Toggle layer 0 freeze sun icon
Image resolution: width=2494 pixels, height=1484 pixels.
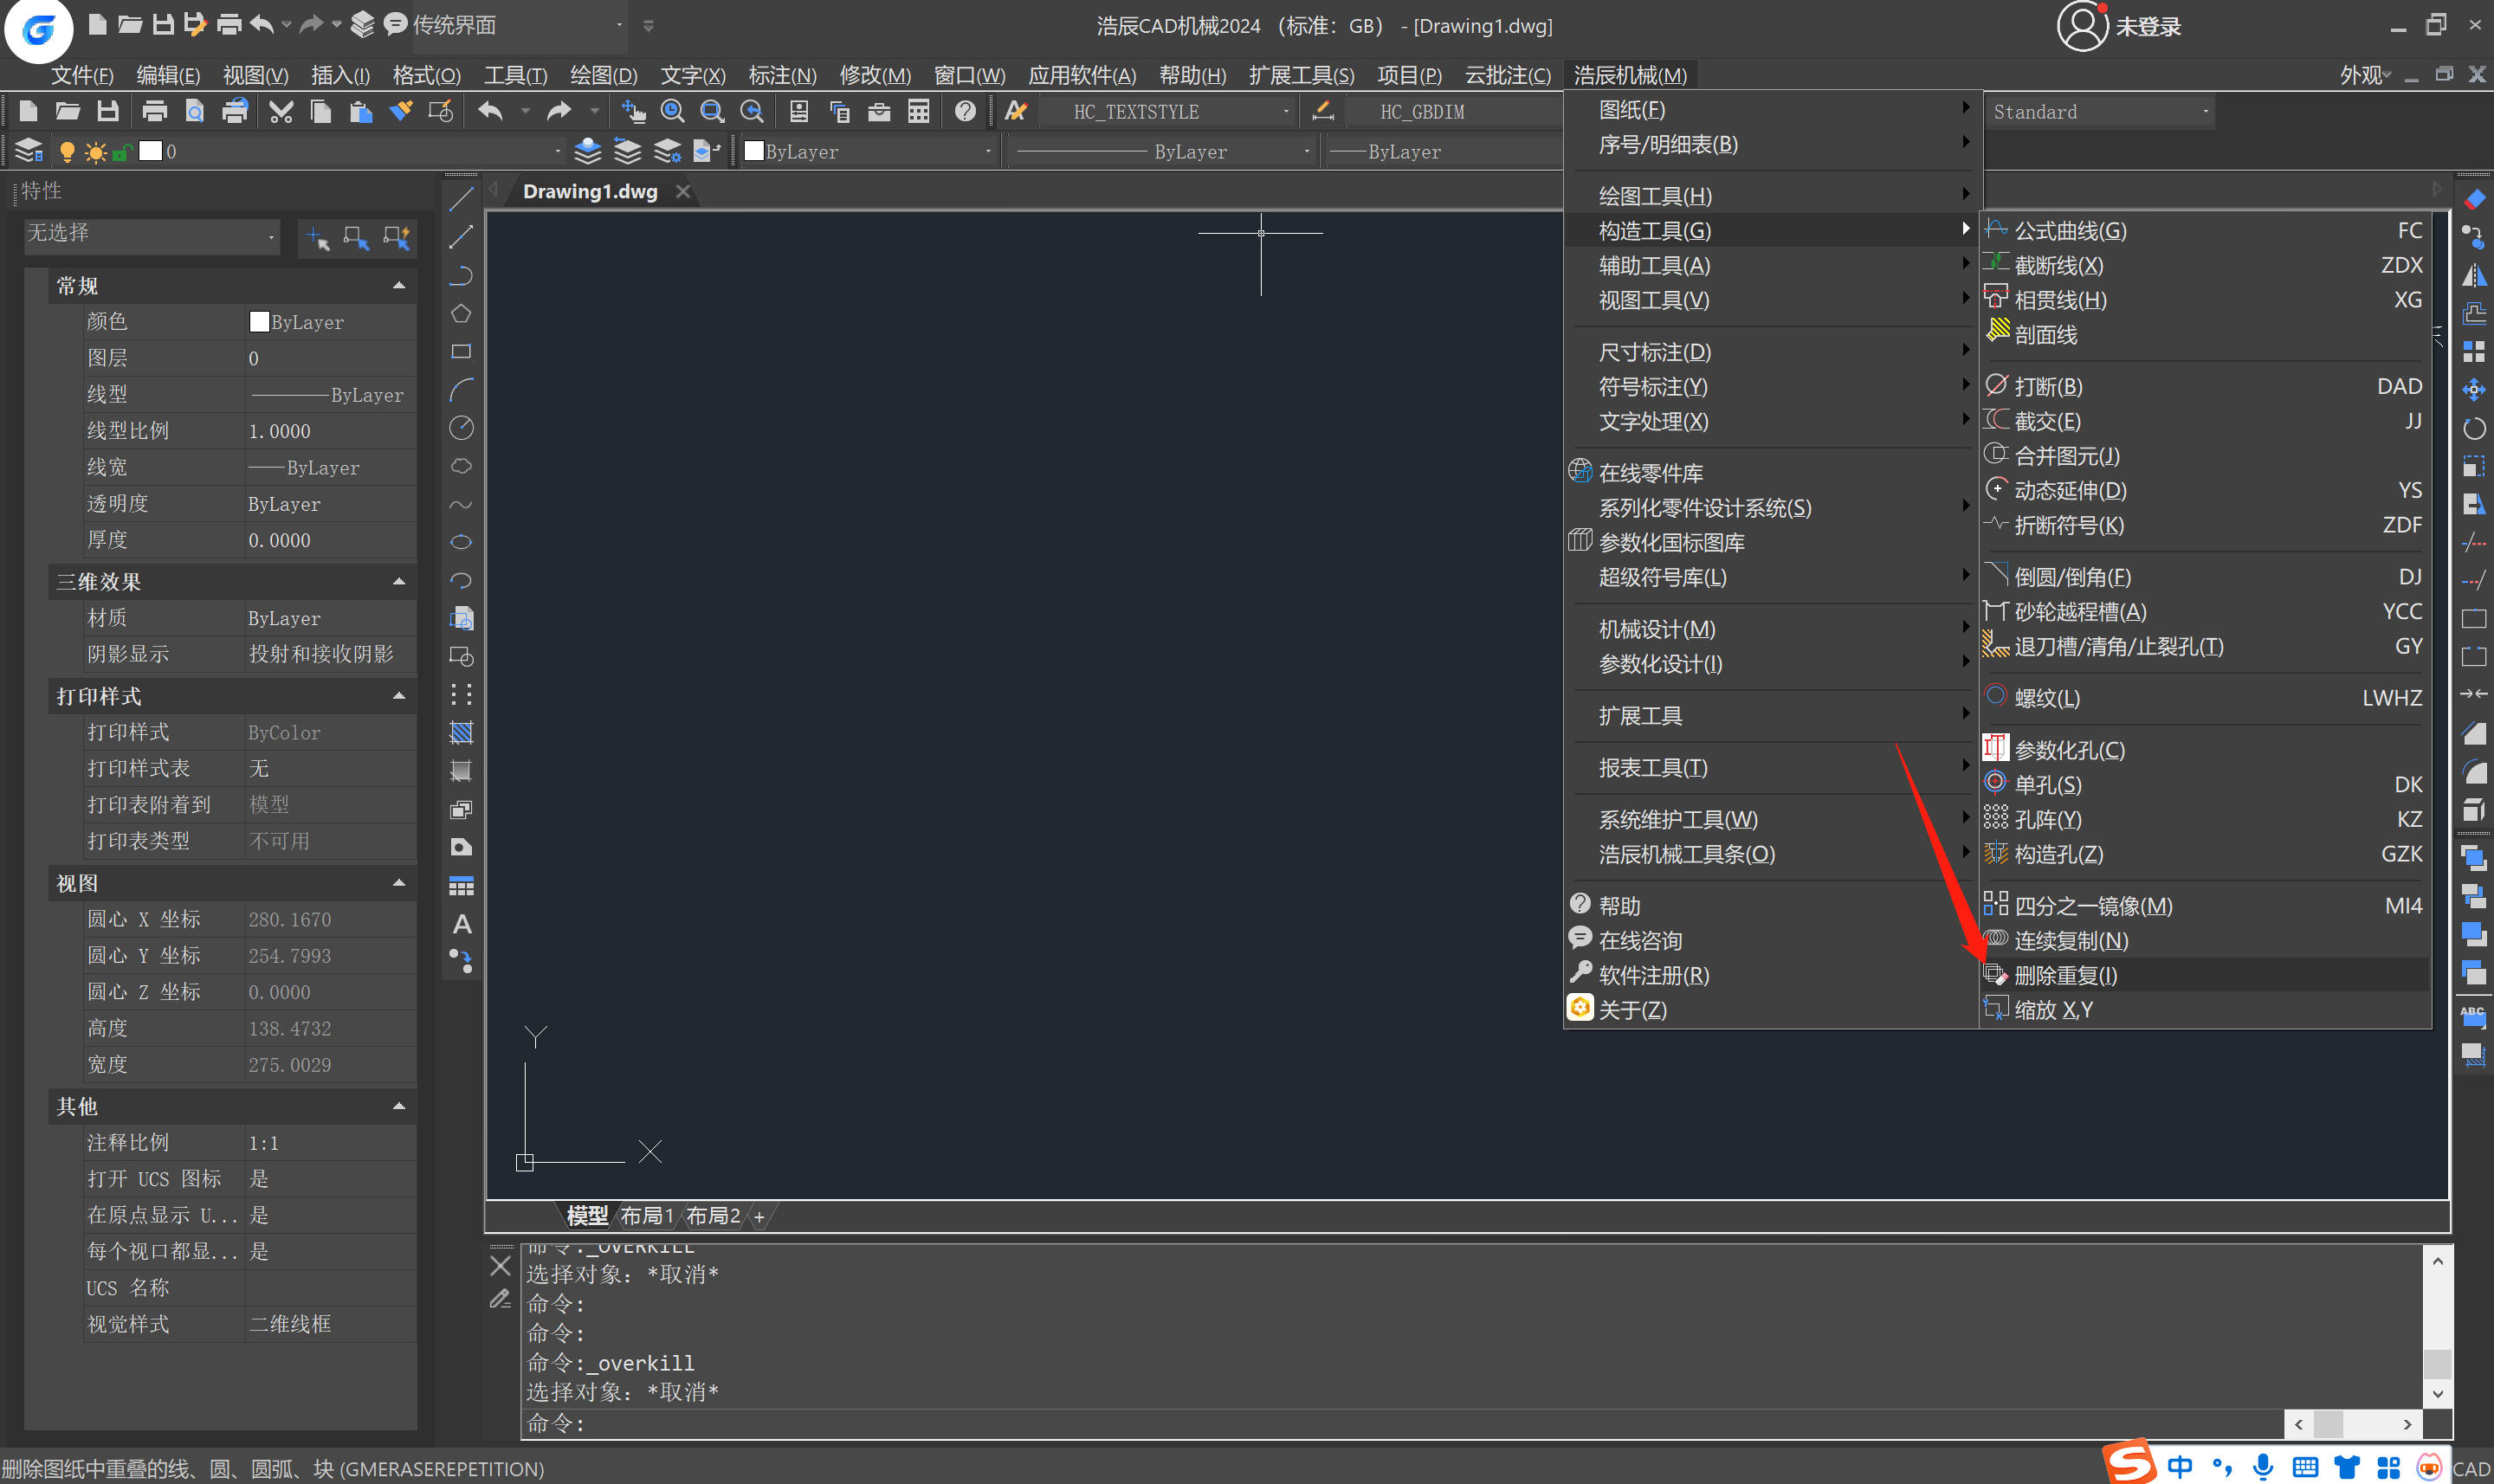point(95,152)
